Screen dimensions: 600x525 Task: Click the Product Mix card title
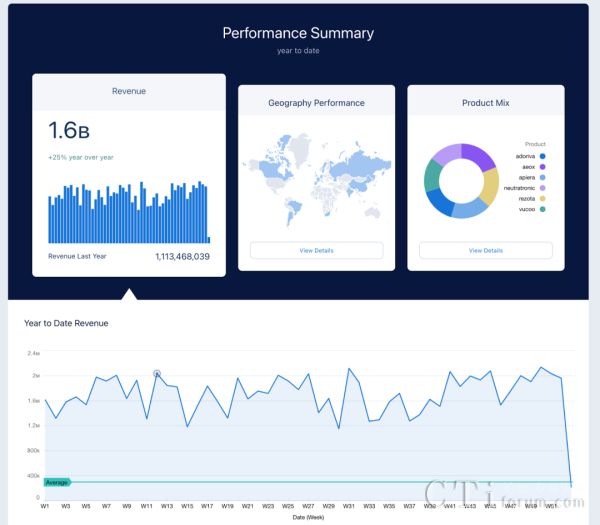click(x=485, y=103)
